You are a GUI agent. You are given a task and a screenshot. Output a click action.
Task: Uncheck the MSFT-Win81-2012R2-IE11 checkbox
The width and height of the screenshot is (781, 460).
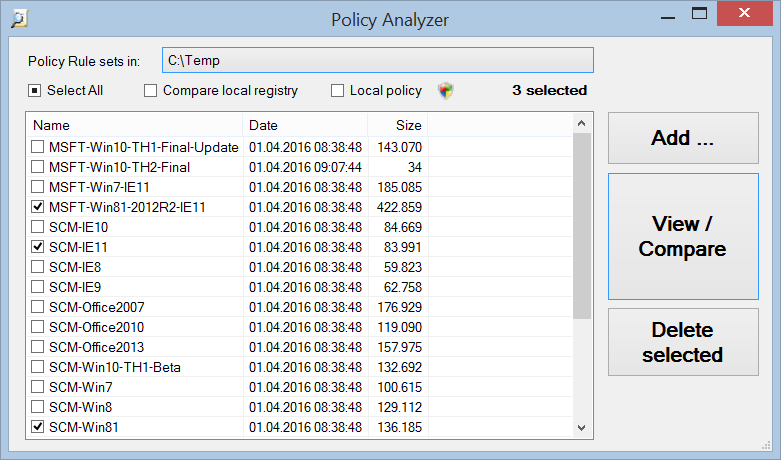point(37,207)
